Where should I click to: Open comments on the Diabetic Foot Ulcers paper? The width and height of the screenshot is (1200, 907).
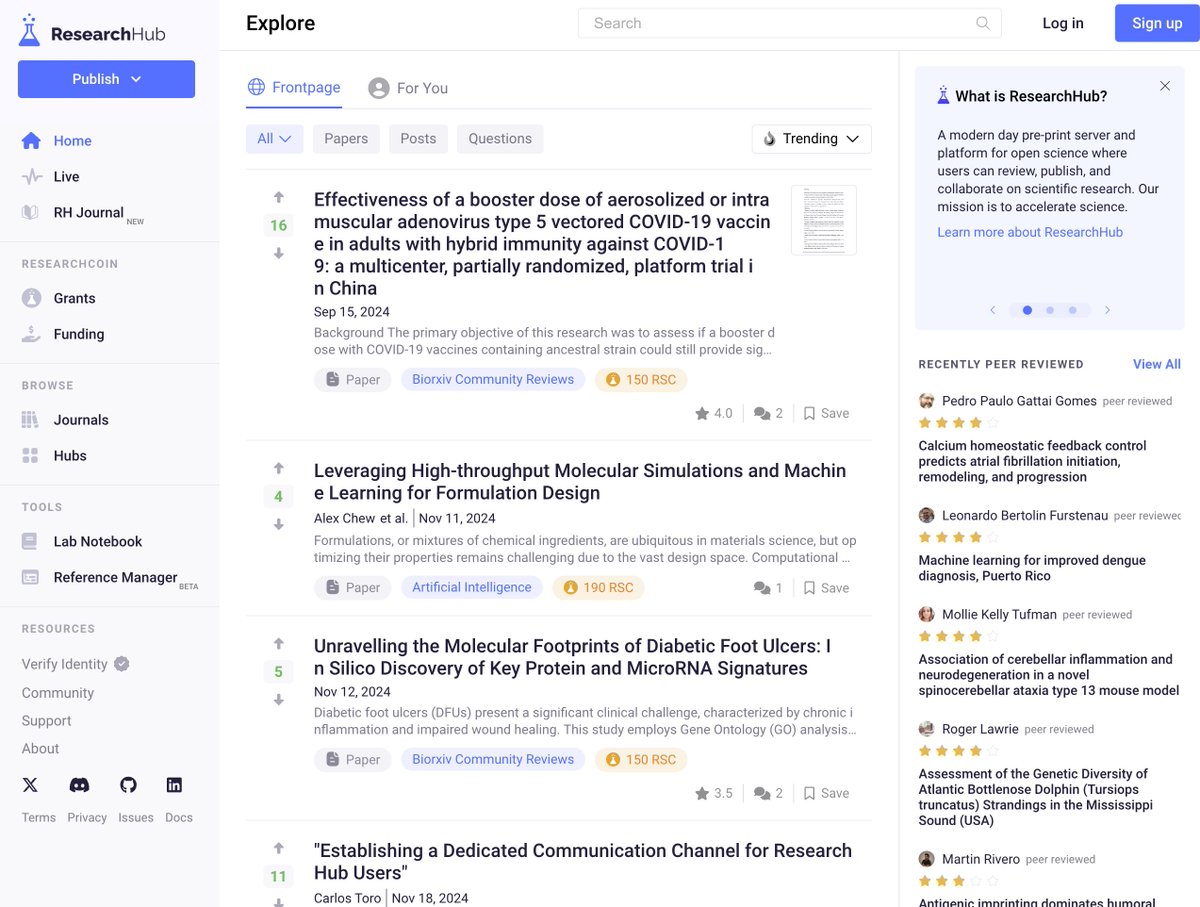(x=768, y=793)
